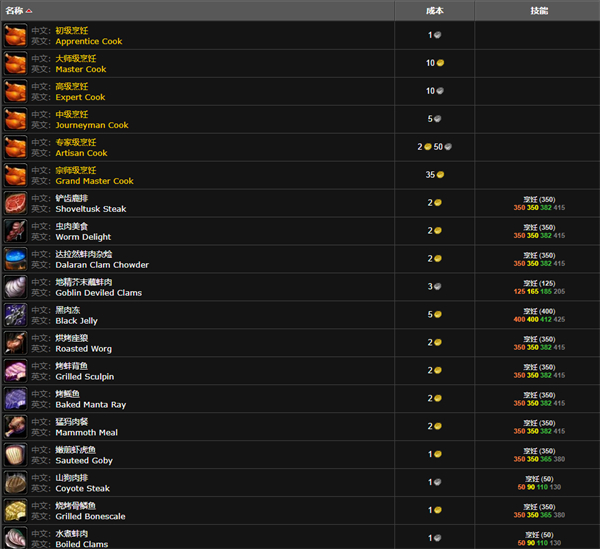Open the Master Cook link
Screen dimensions: 600x549
pyautogui.click(x=80, y=70)
